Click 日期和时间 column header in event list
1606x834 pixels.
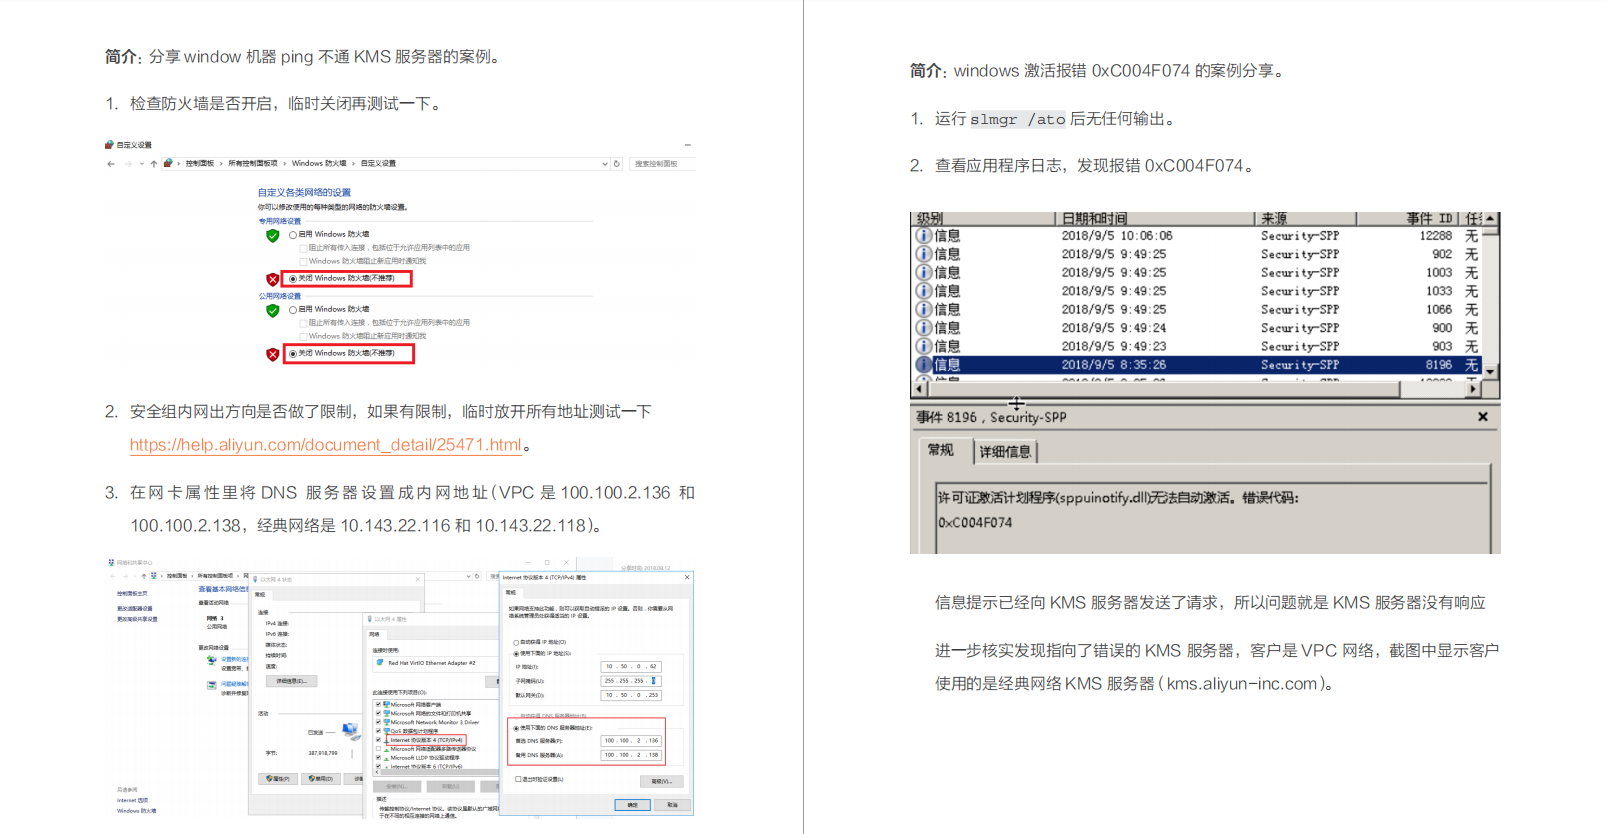1155,218
